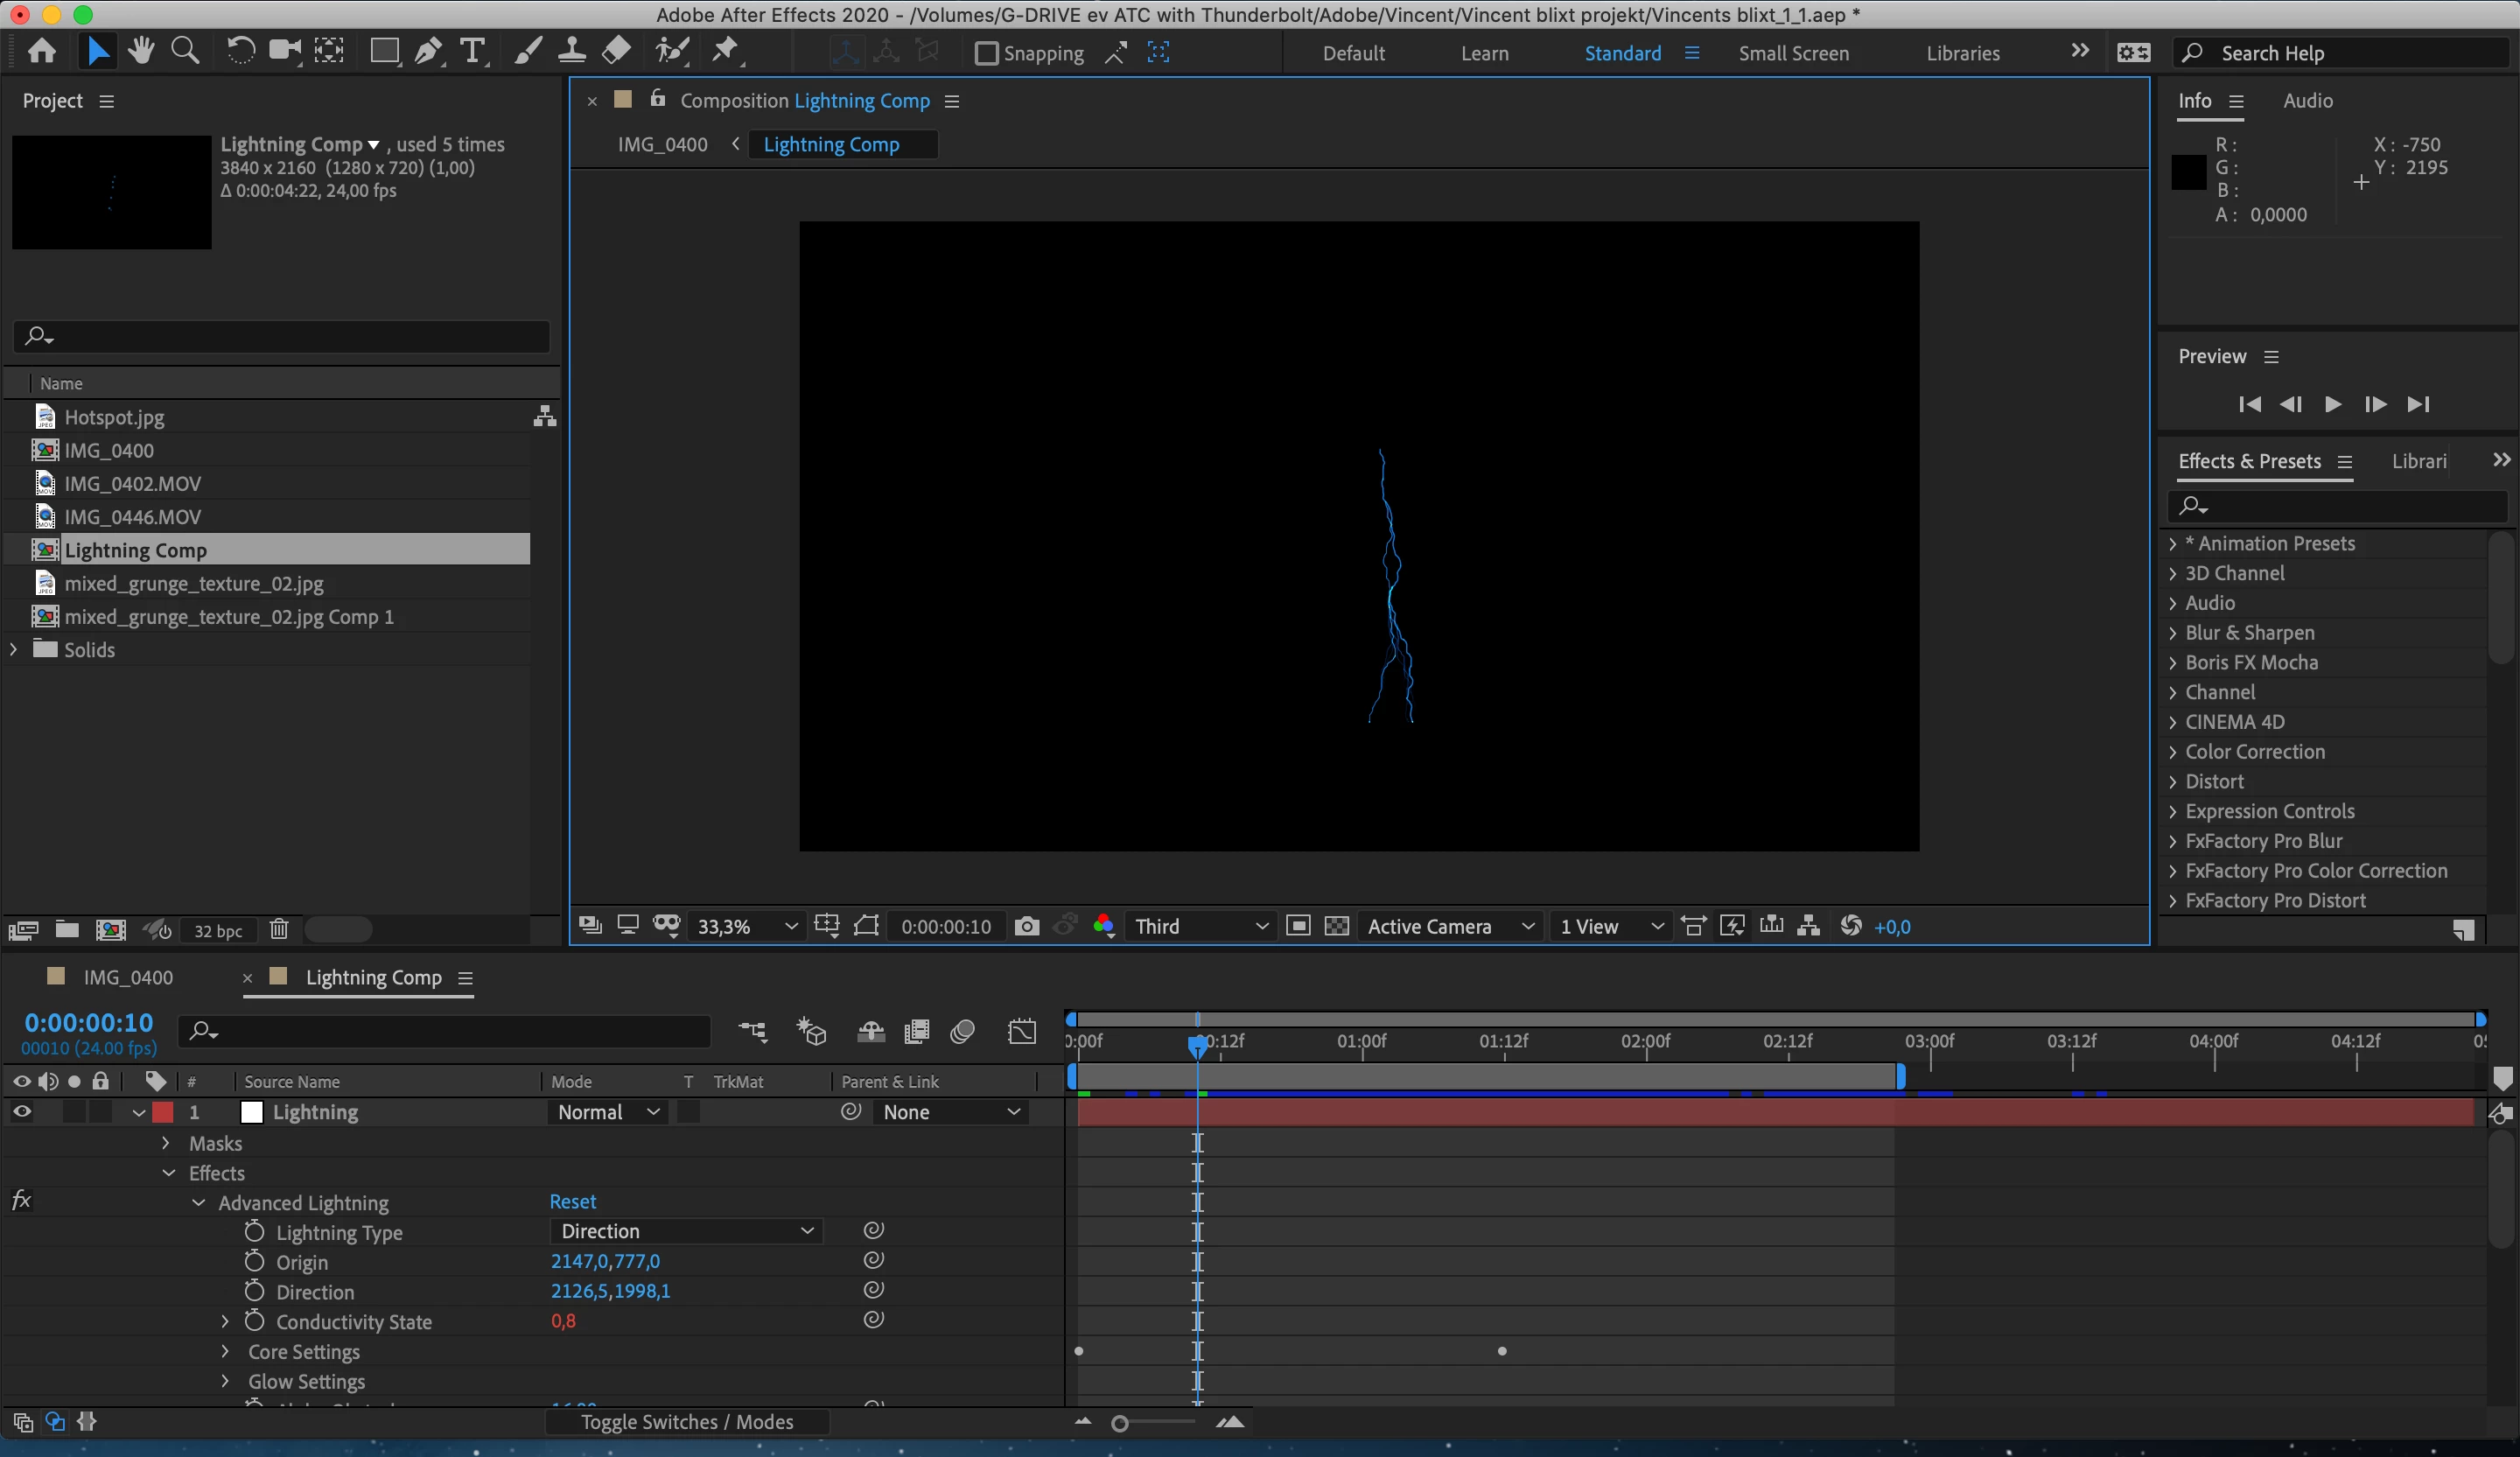Select the Zoom tool in toolbar
Viewport: 2520px width, 1457px height.
point(185,50)
